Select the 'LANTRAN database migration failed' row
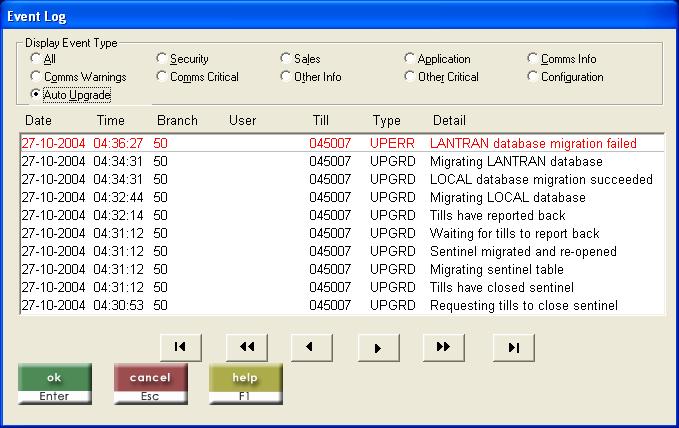The height and width of the screenshot is (428, 679). (342, 143)
